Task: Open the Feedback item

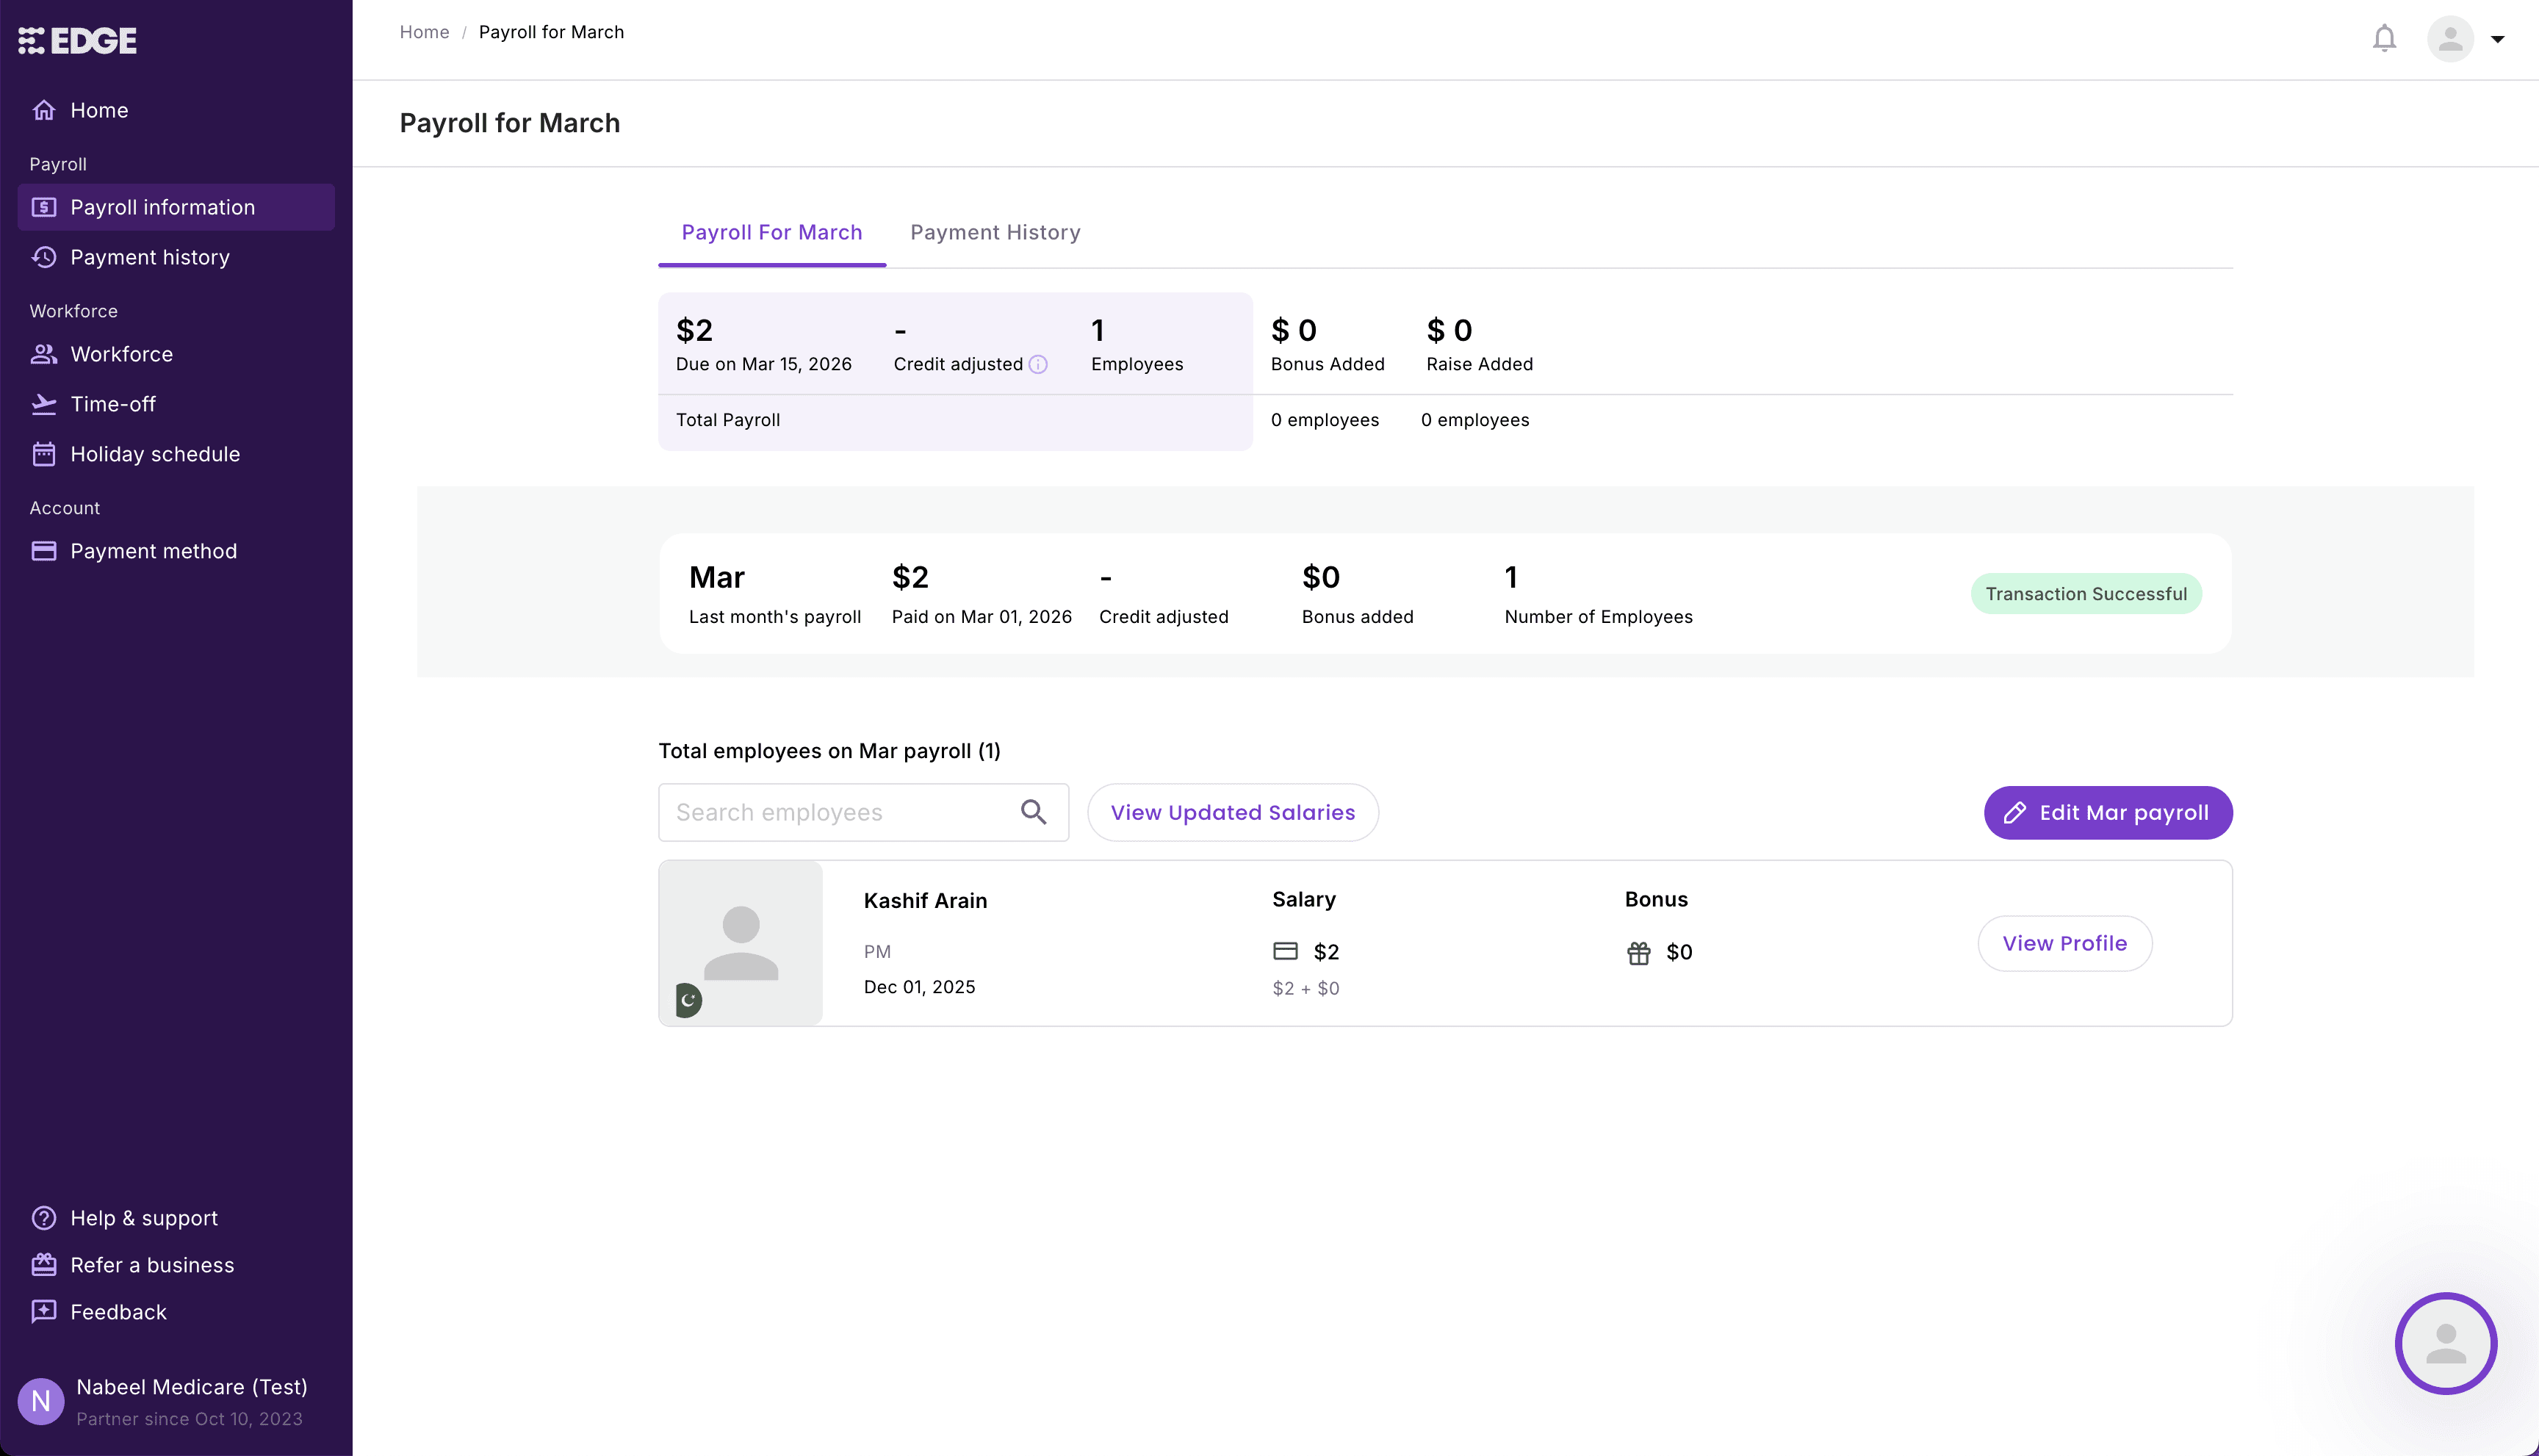Action: coord(118,1312)
